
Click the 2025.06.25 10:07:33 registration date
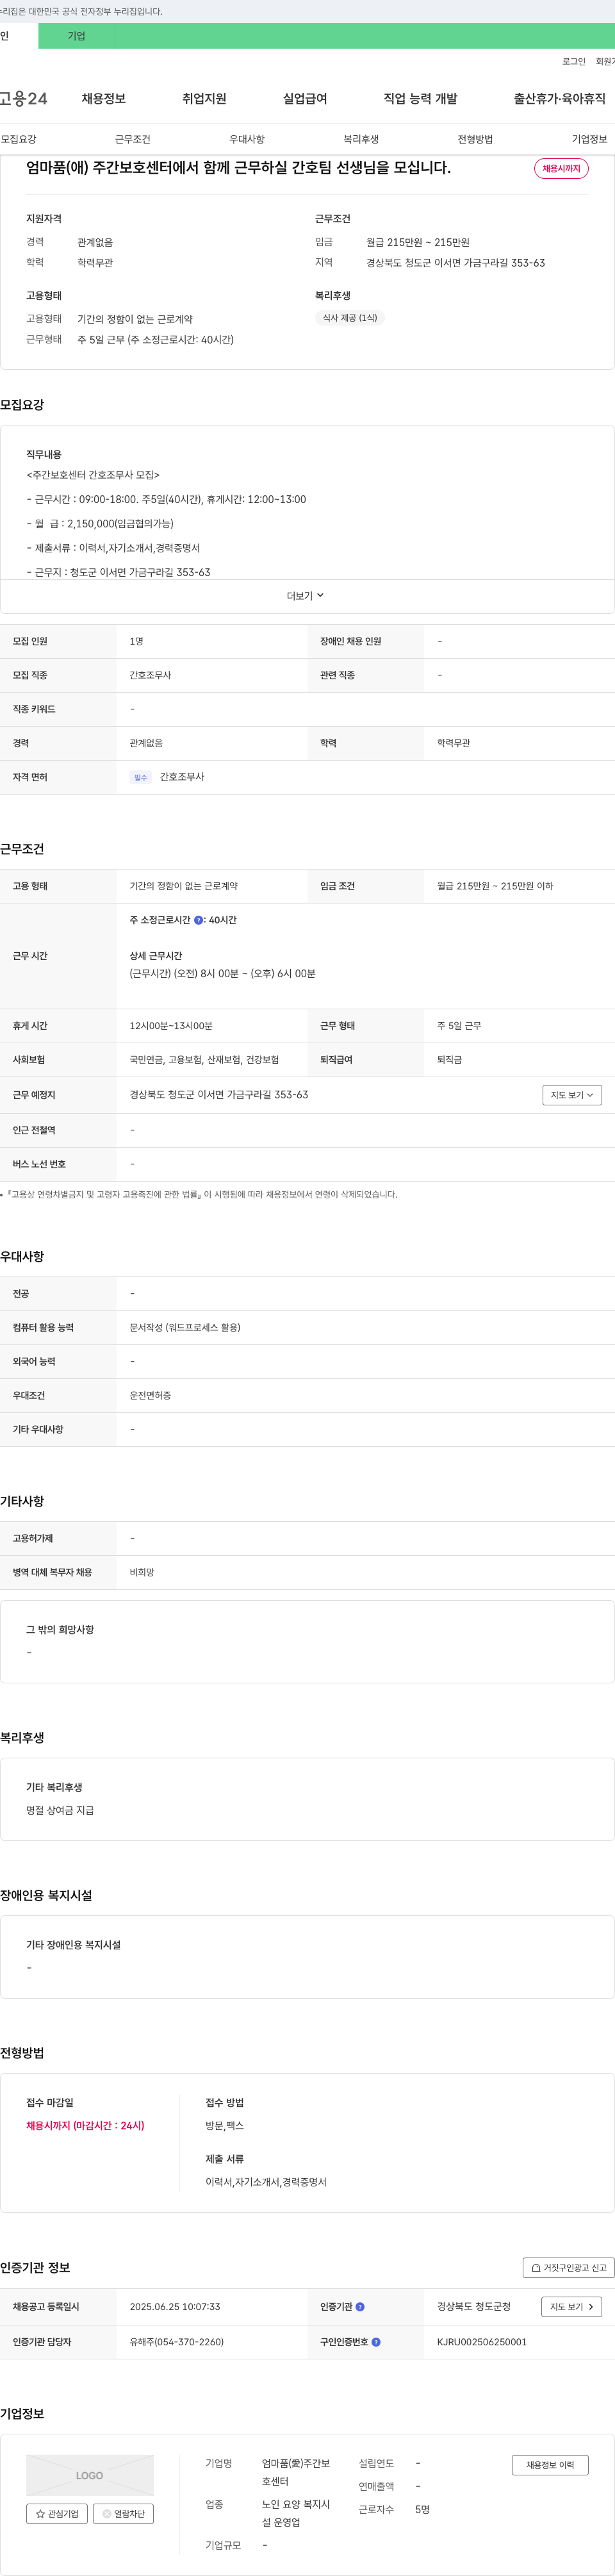coord(175,2307)
